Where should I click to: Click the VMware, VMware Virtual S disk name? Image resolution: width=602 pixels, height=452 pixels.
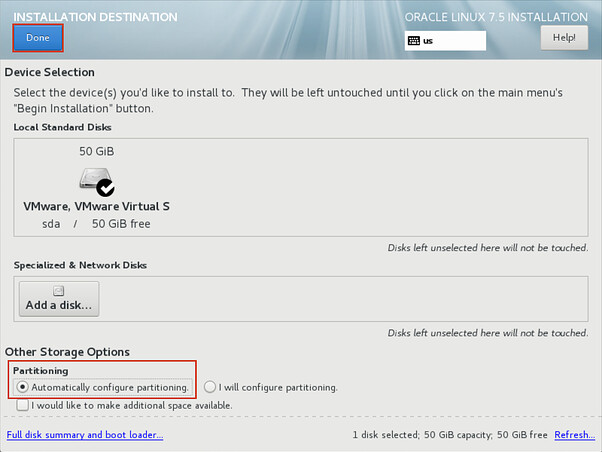tap(96, 207)
